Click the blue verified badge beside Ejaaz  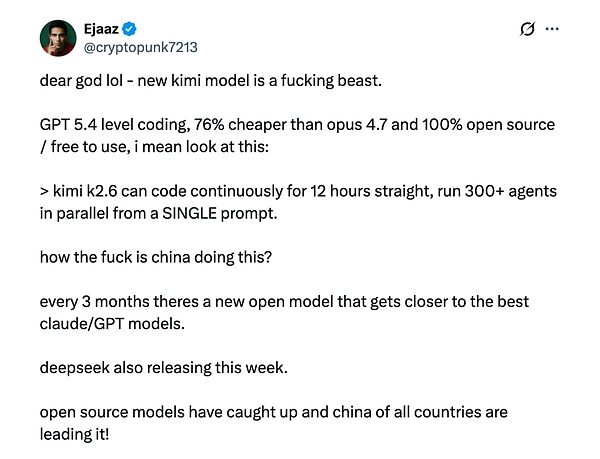pos(132,28)
